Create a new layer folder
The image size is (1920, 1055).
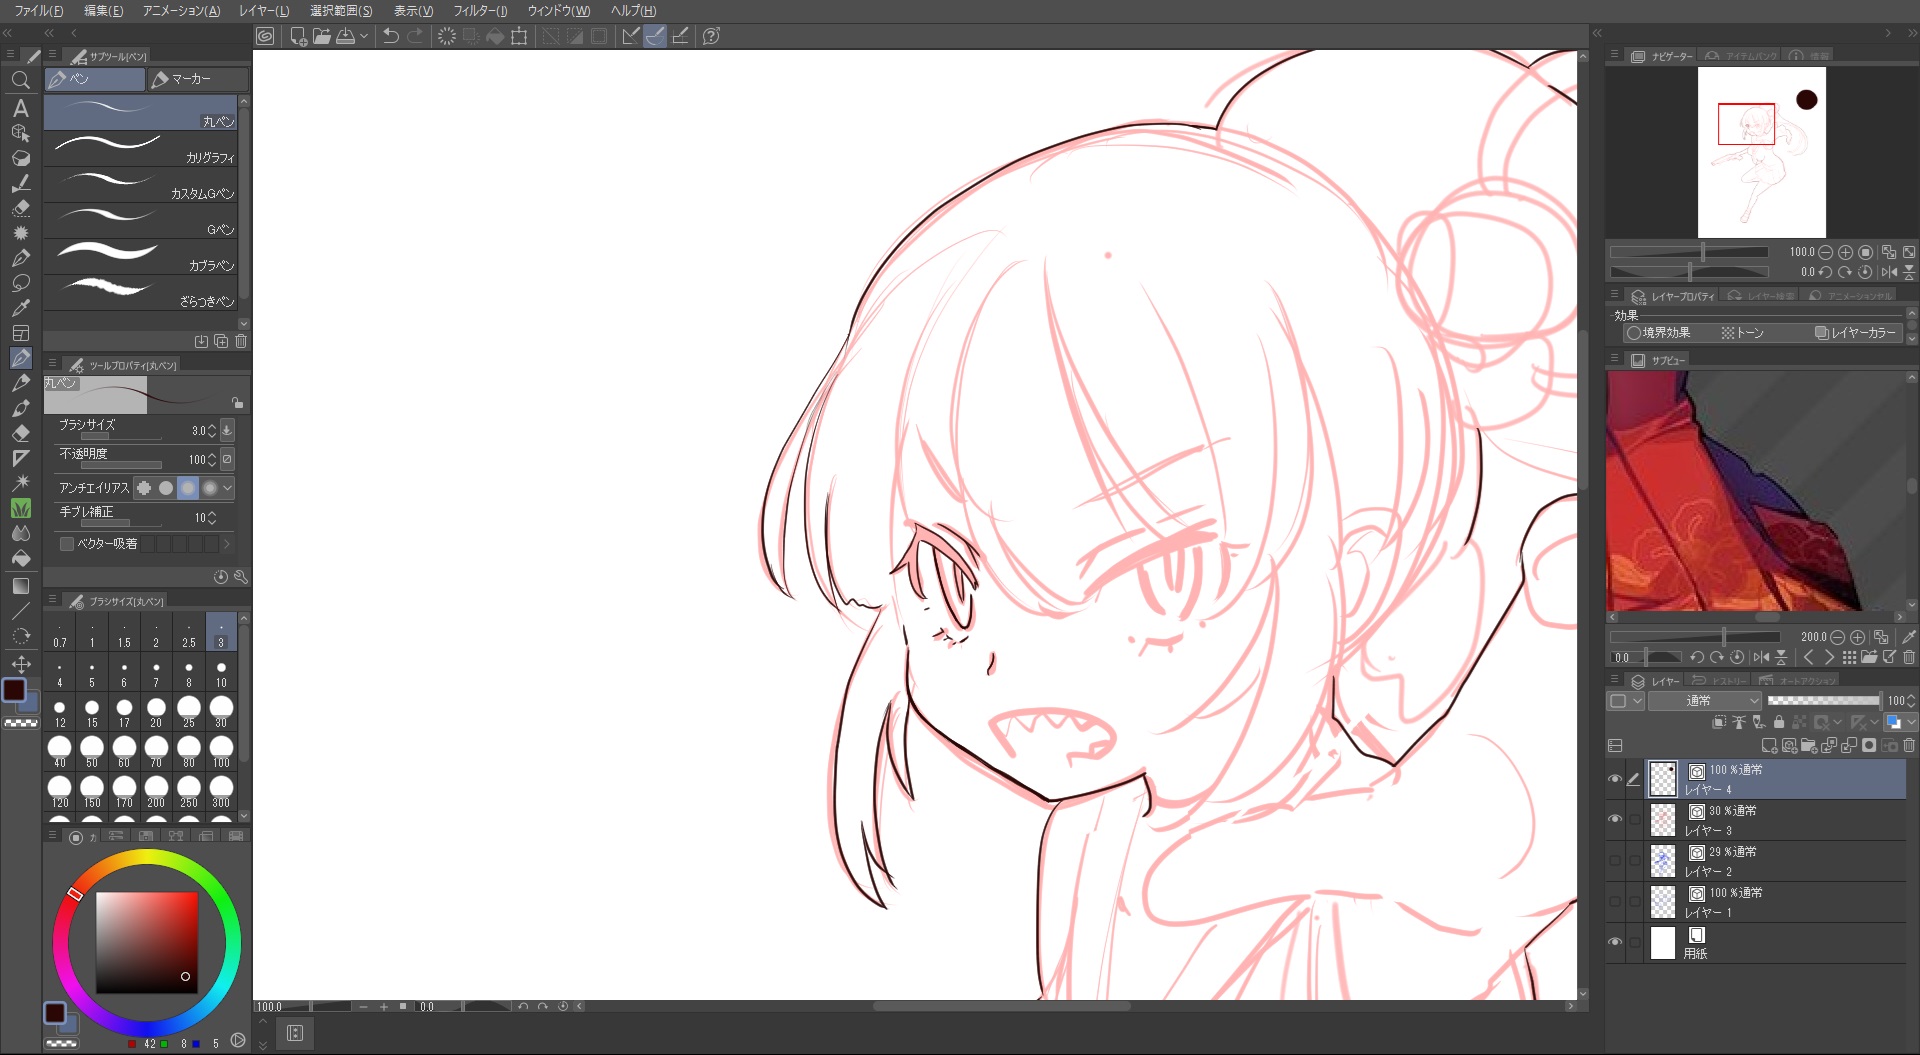(x=1809, y=746)
